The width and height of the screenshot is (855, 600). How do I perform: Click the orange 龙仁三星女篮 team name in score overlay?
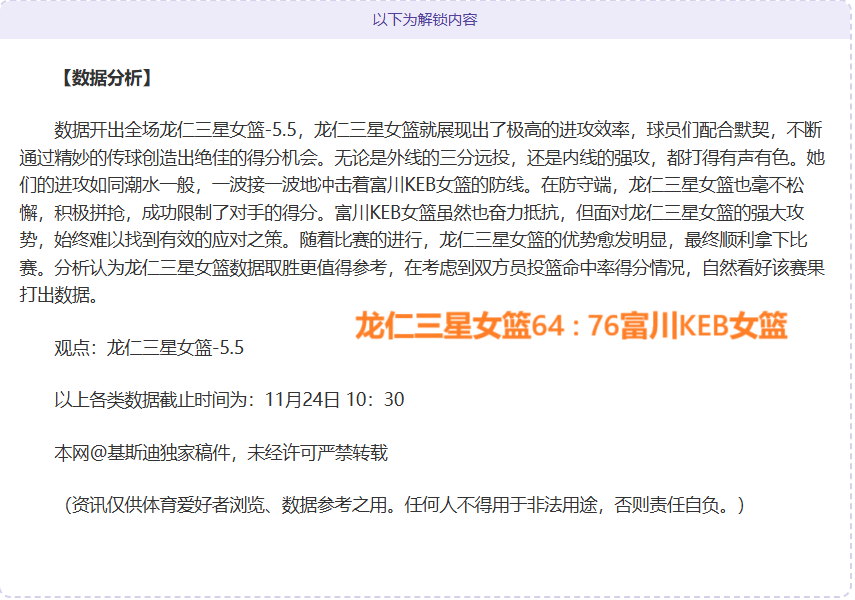pos(443,326)
